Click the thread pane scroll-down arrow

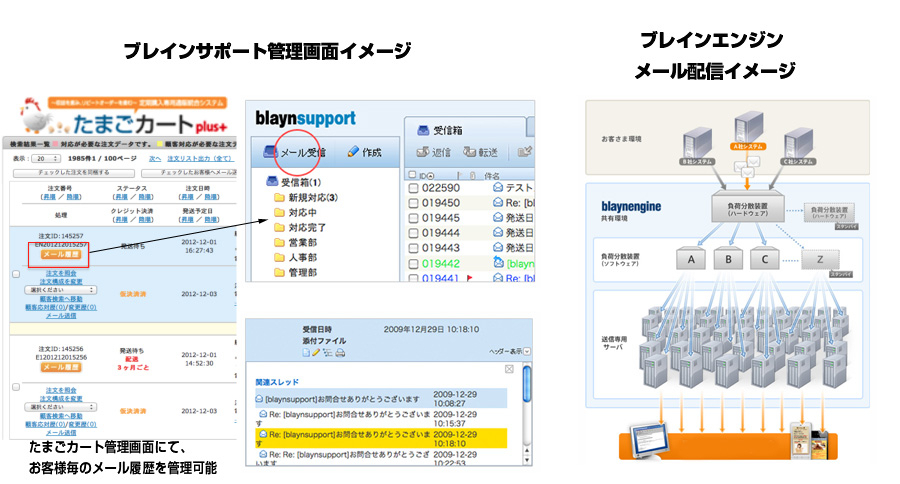pyautogui.click(x=527, y=460)
